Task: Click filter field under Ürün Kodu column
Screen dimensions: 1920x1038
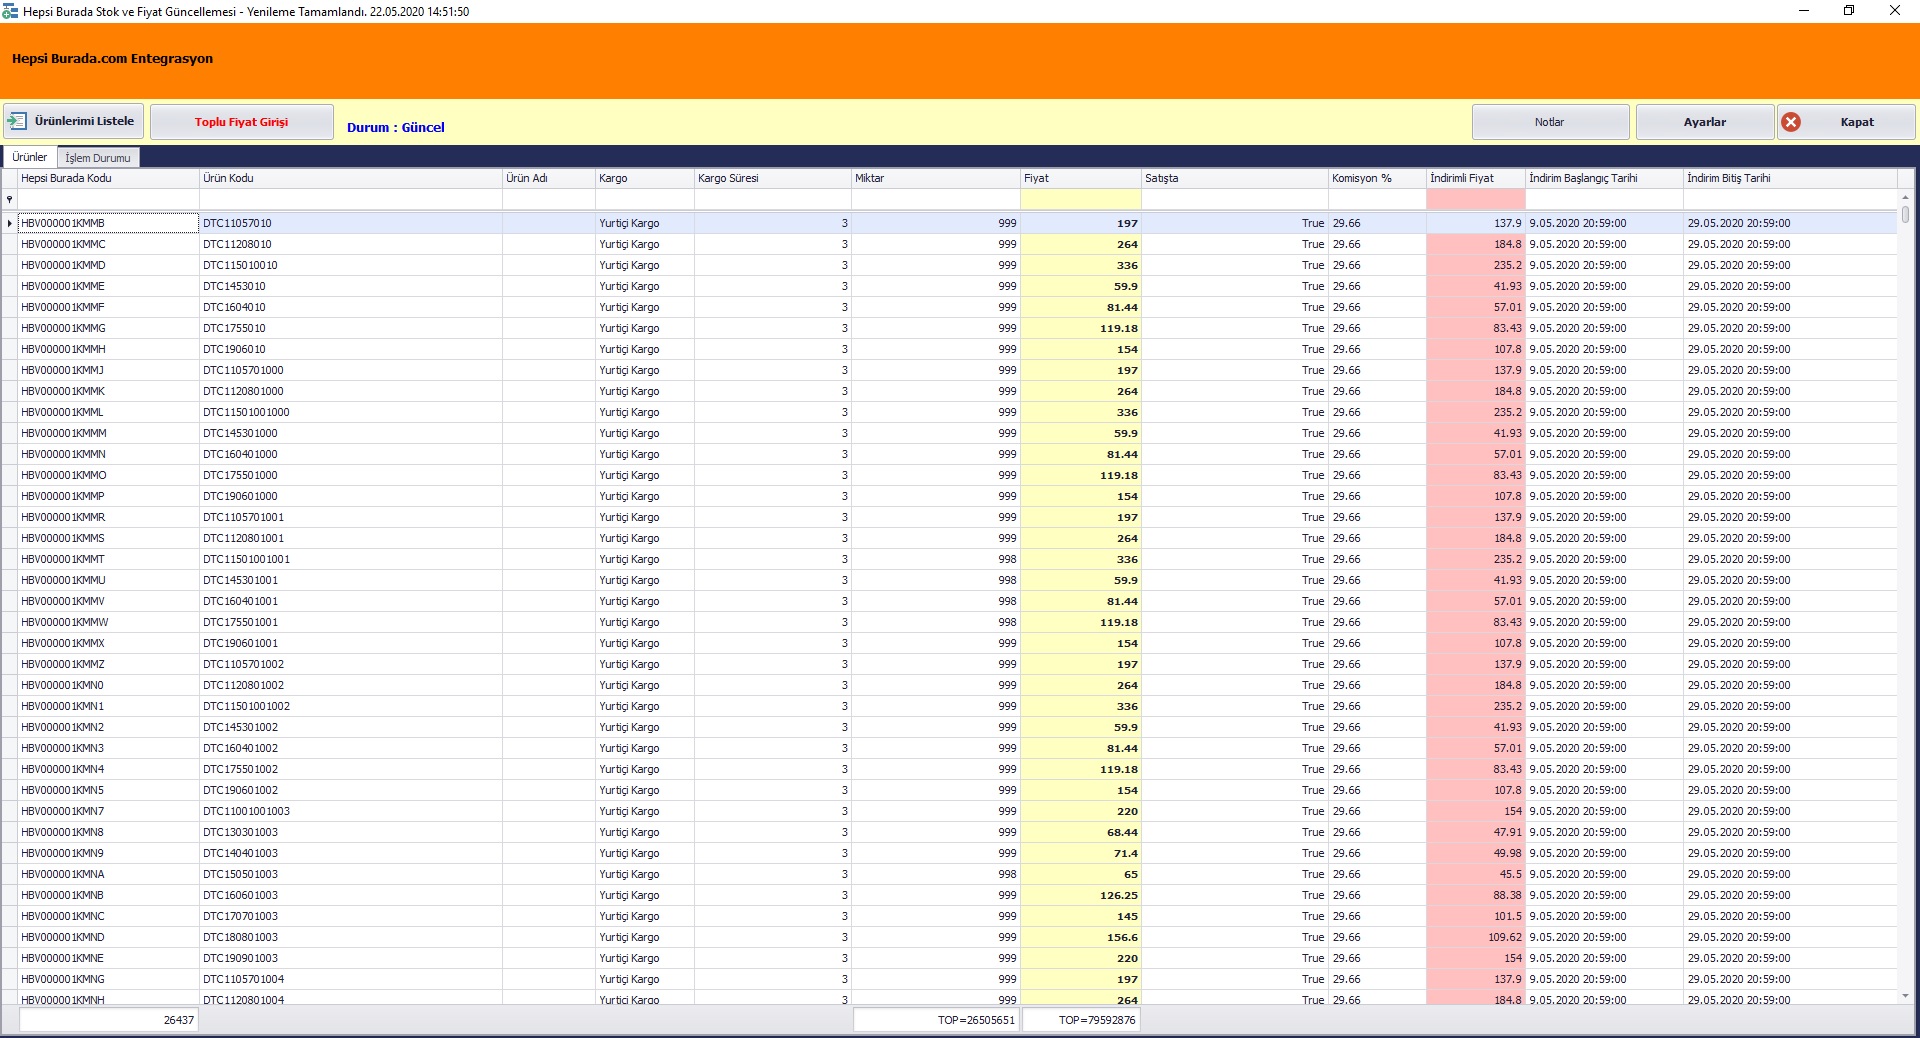Action: [350, 200]
